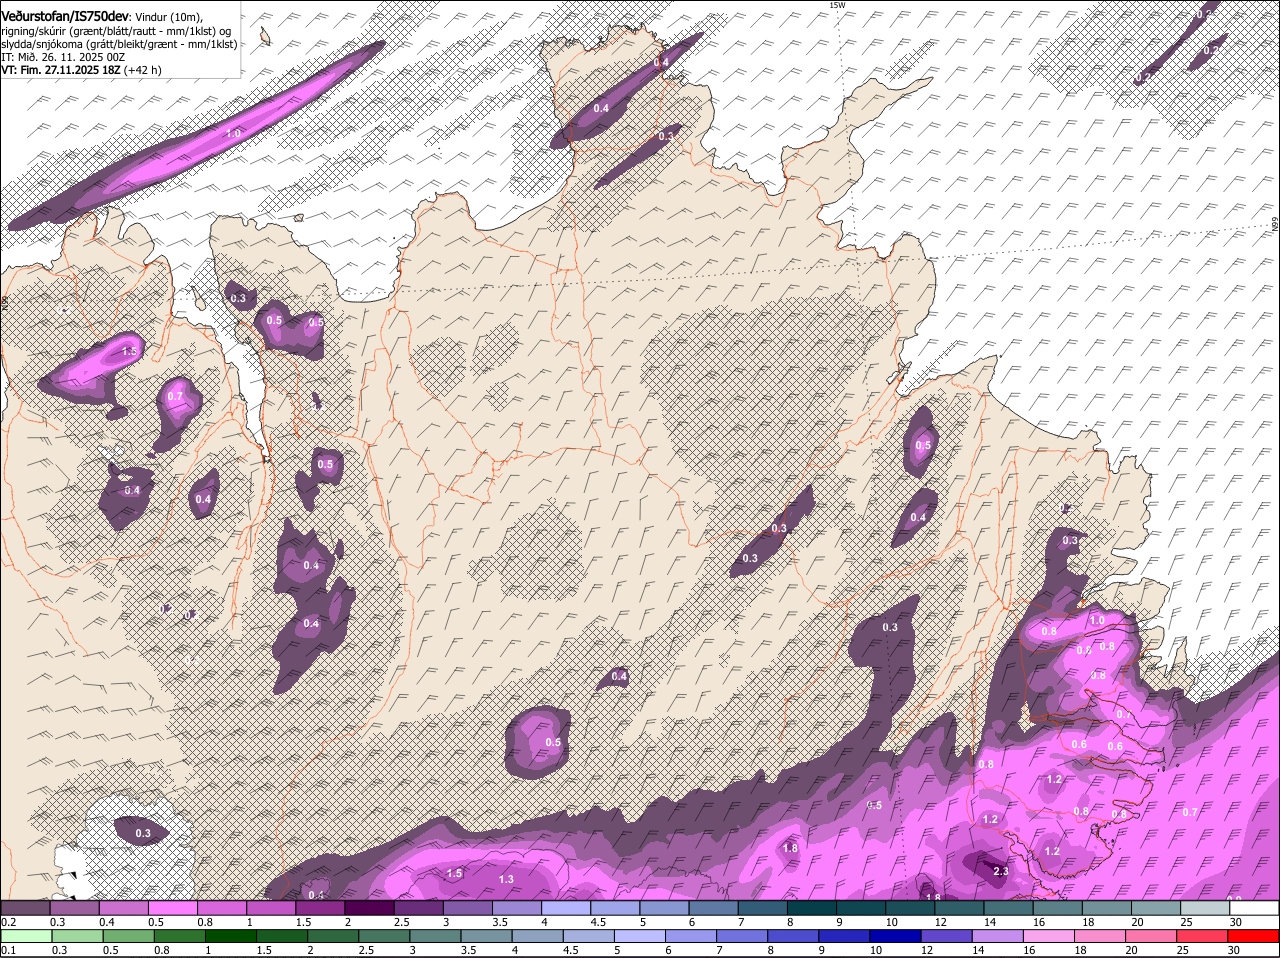Select the pale grey swatch at 25 in upper legend

[1206, 907]
